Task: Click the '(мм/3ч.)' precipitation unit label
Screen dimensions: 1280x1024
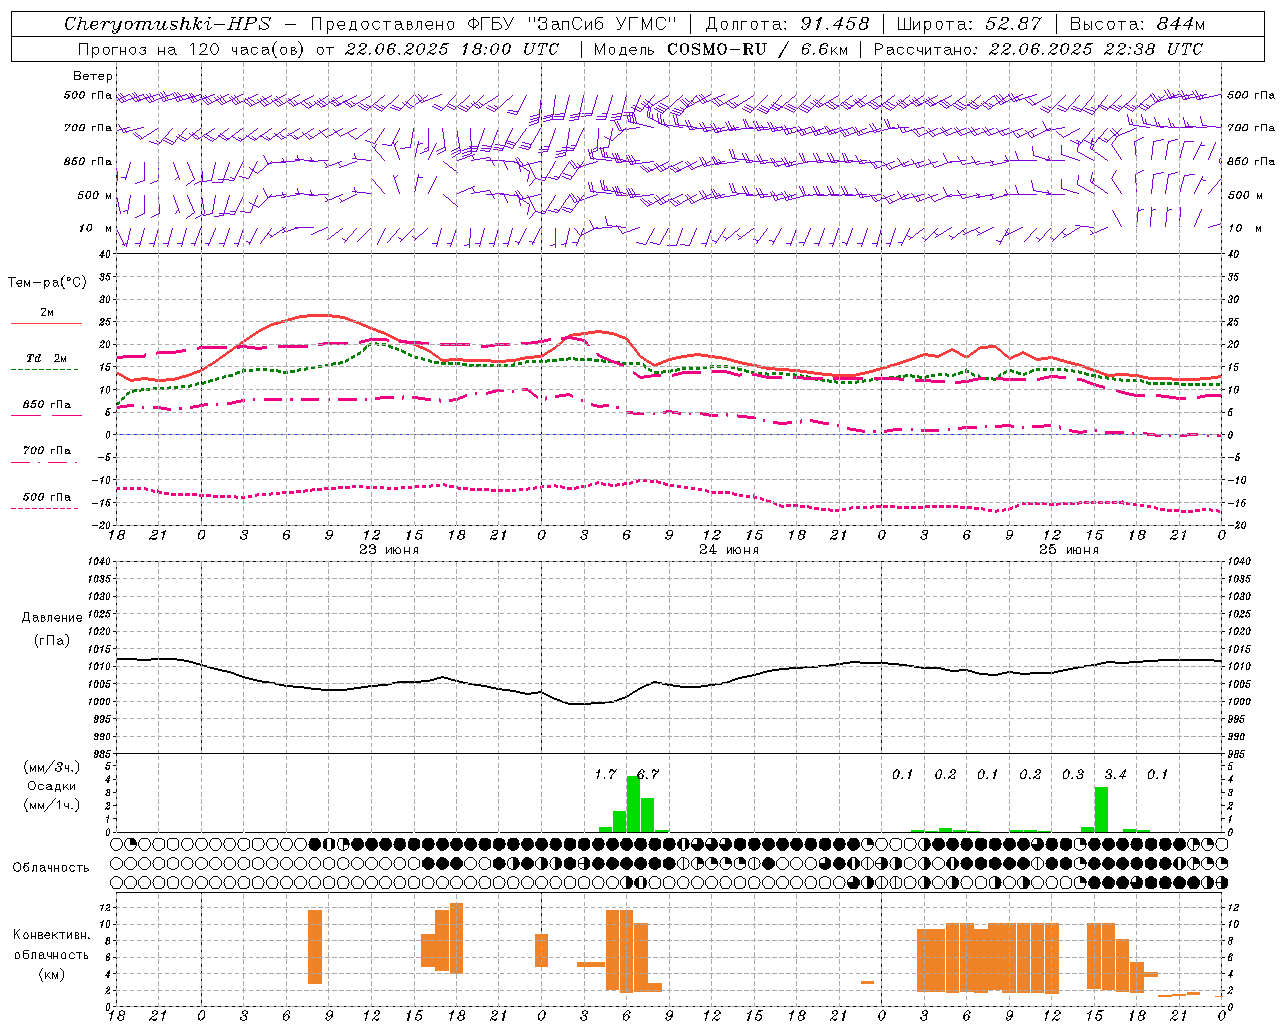Action: 51,767
